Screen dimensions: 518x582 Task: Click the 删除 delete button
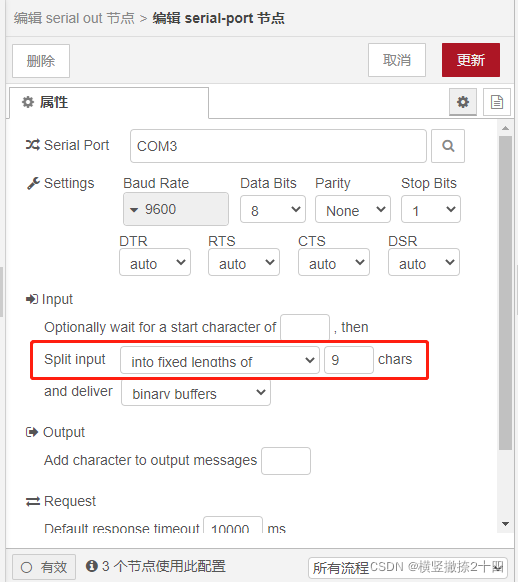pyautogui.click(x=41, y=61)
